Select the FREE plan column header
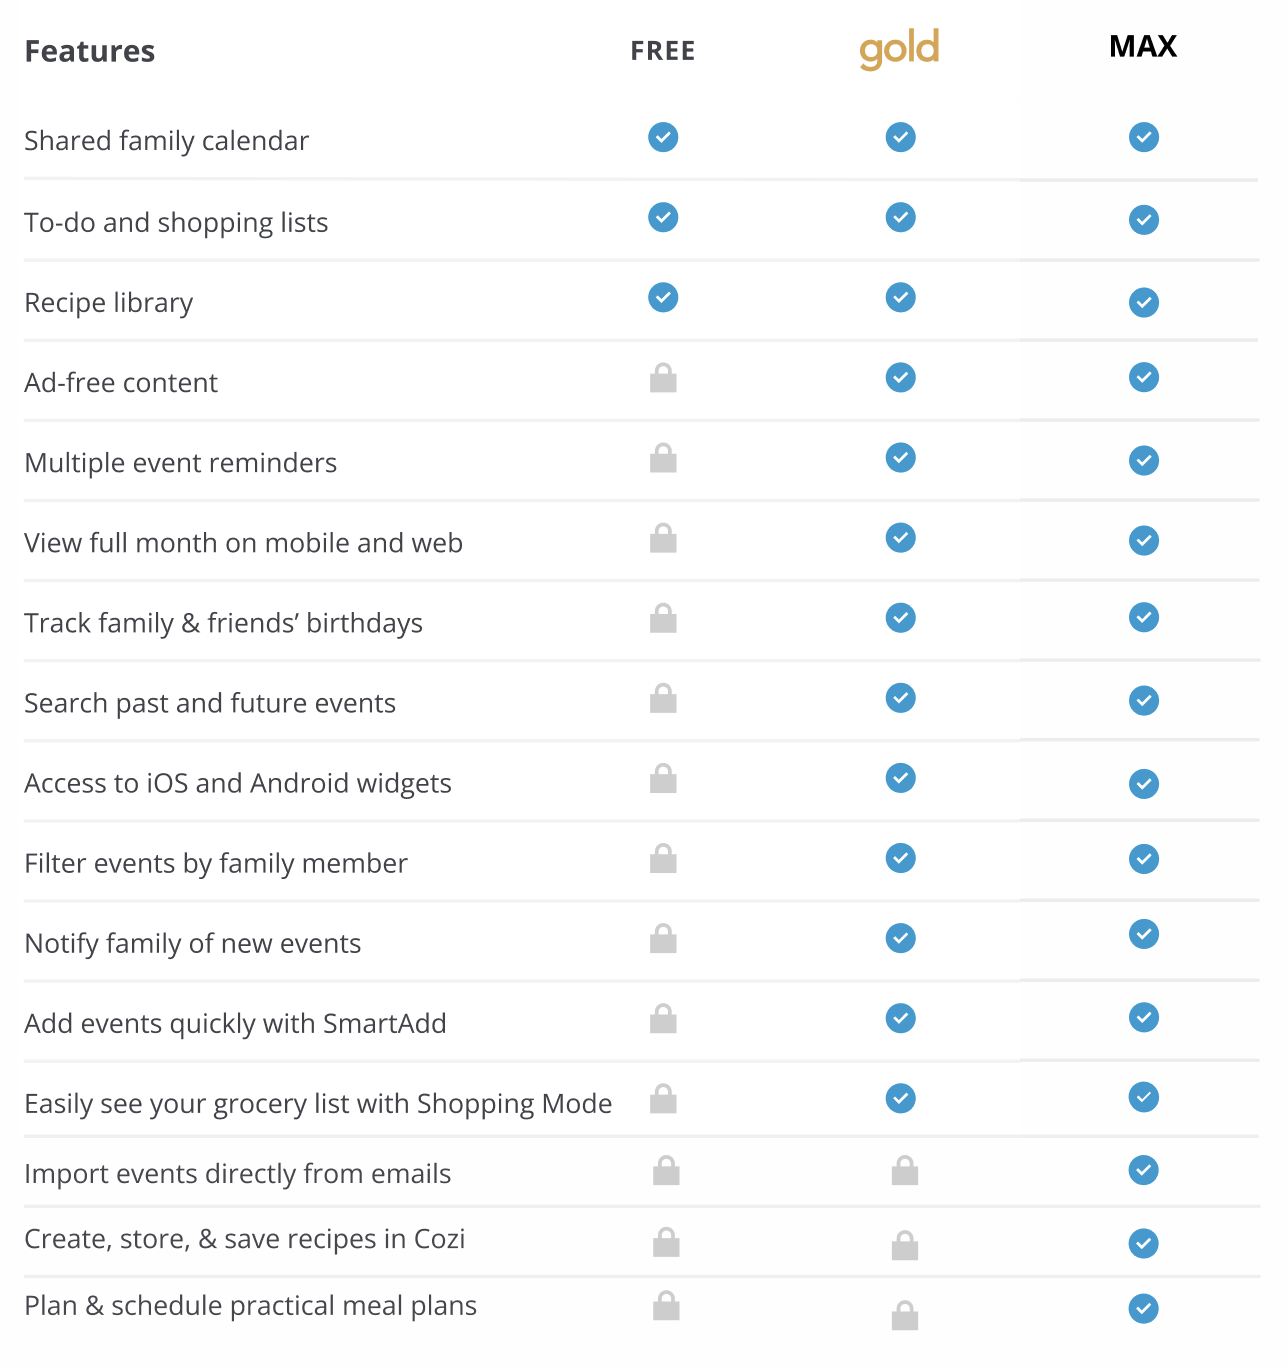The width and height of the screenshot is (1288, 1368). tap(662, 51)
